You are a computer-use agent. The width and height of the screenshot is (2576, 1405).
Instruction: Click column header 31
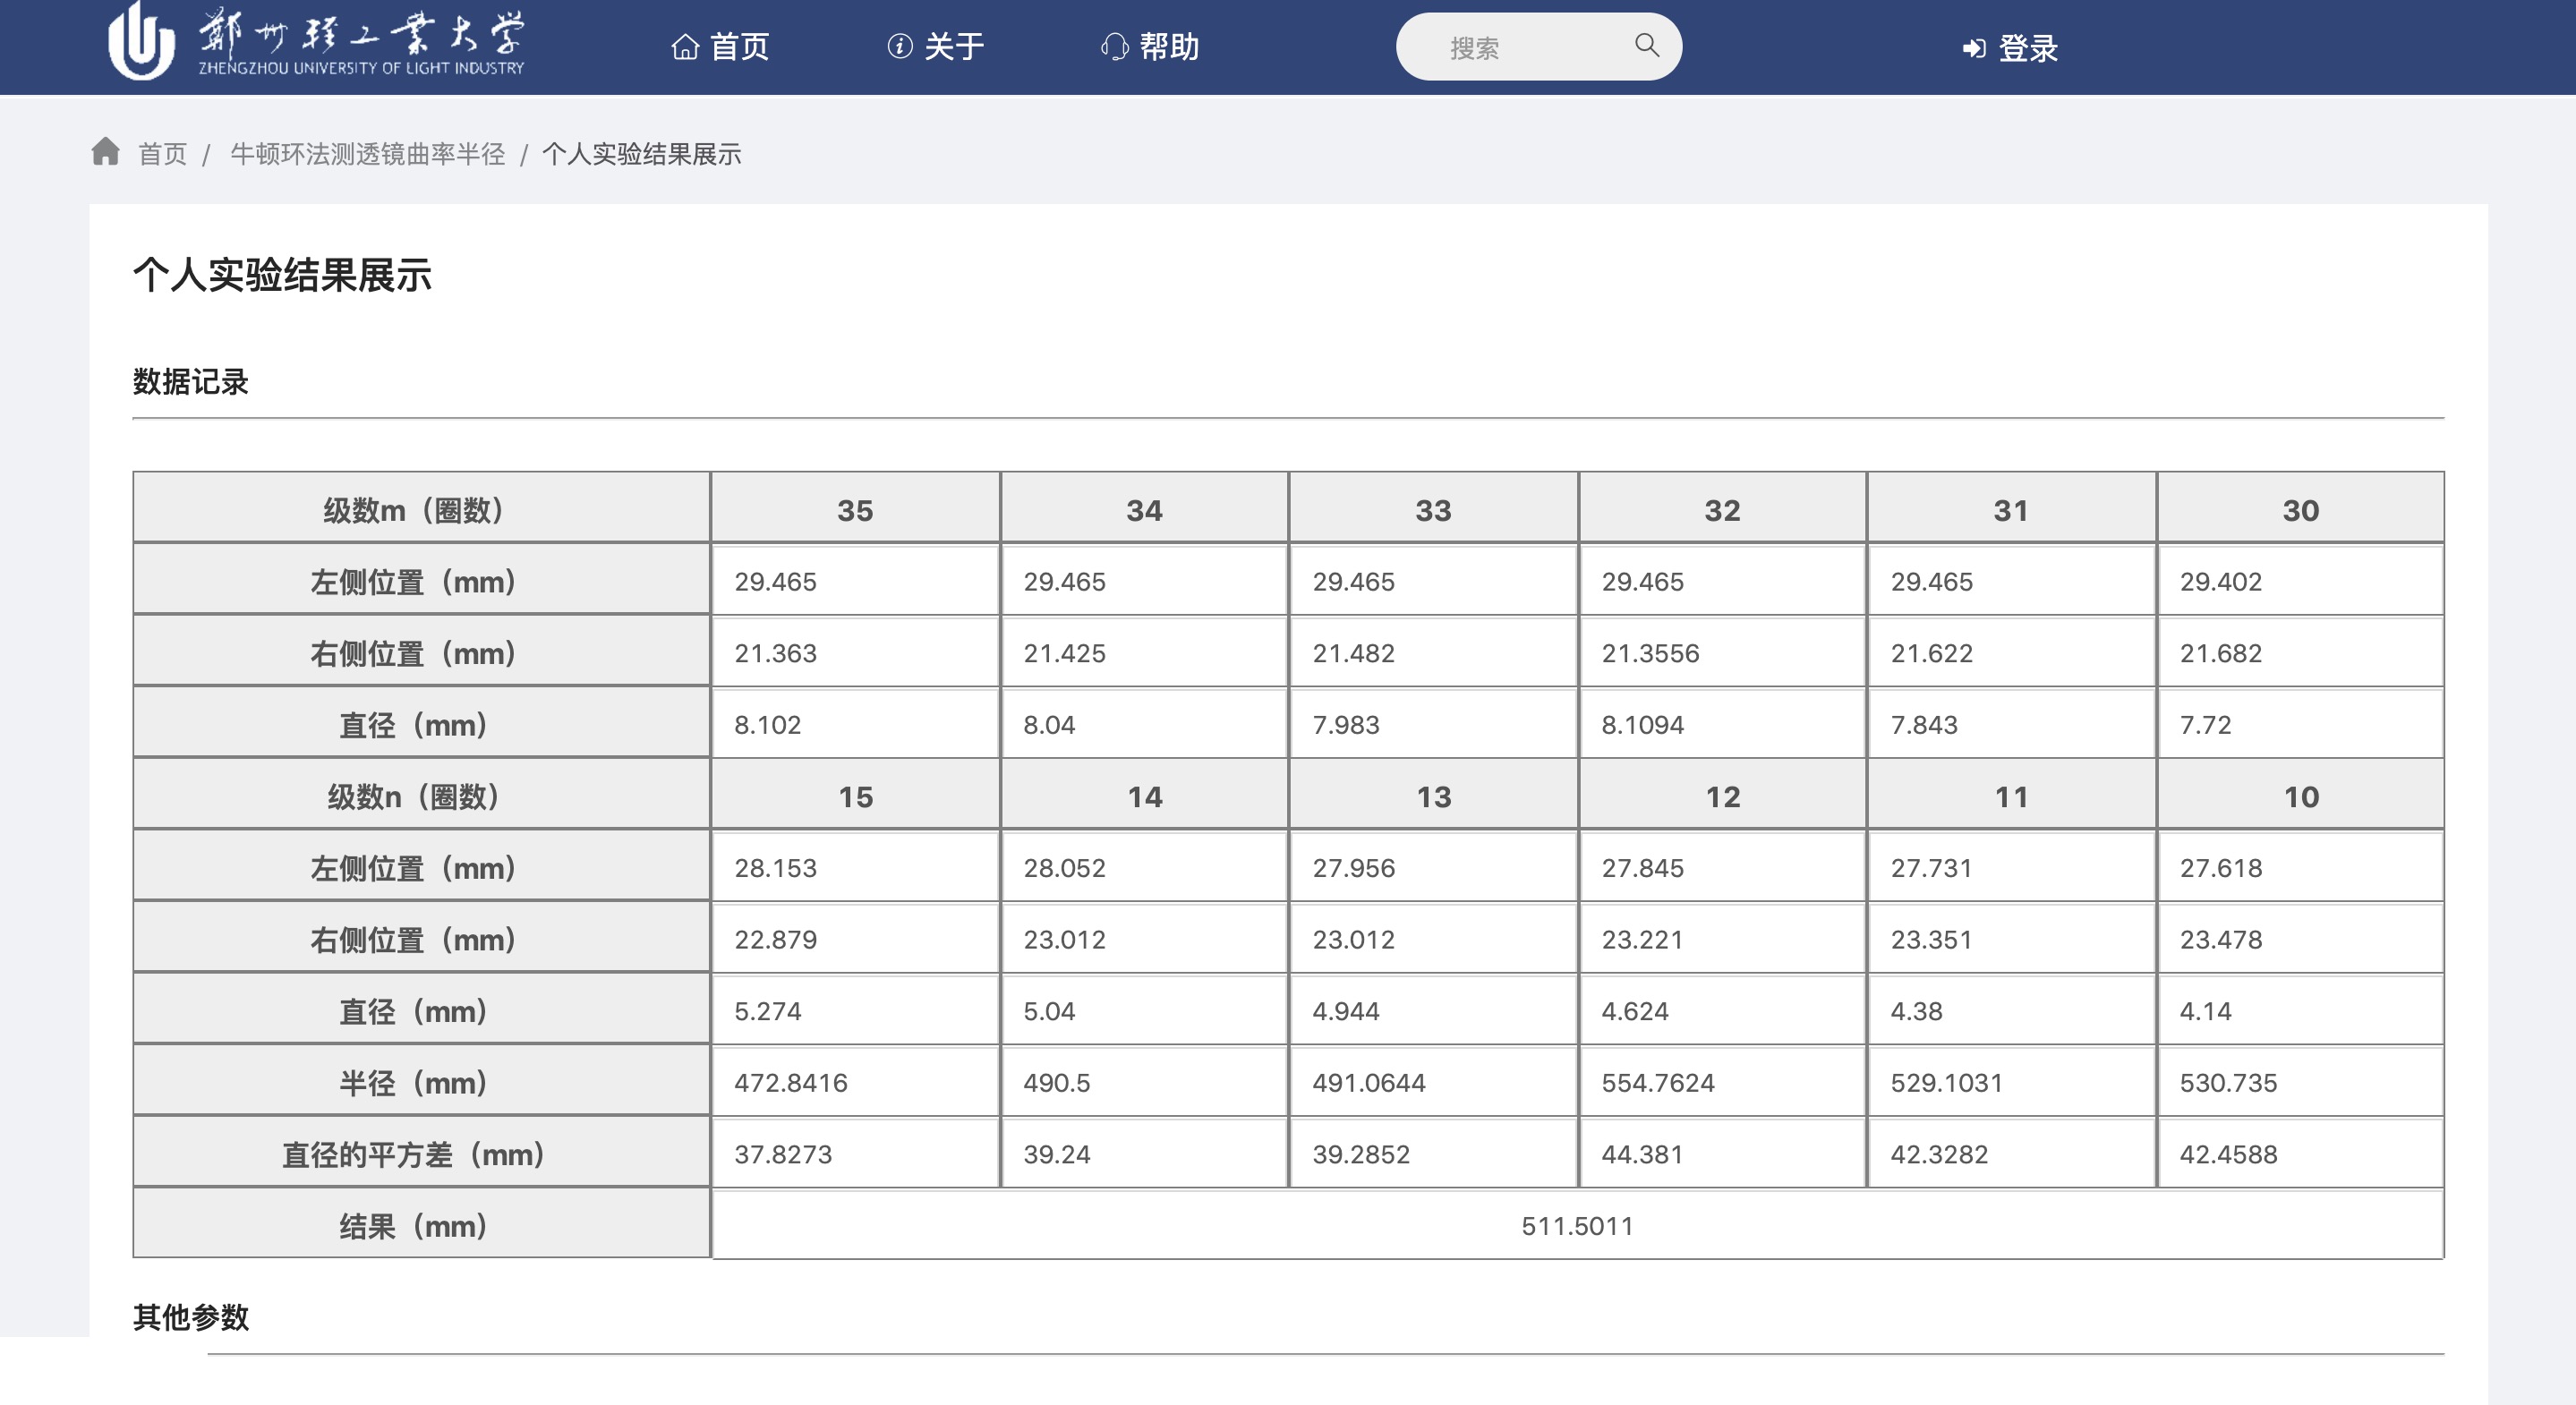2011,508
